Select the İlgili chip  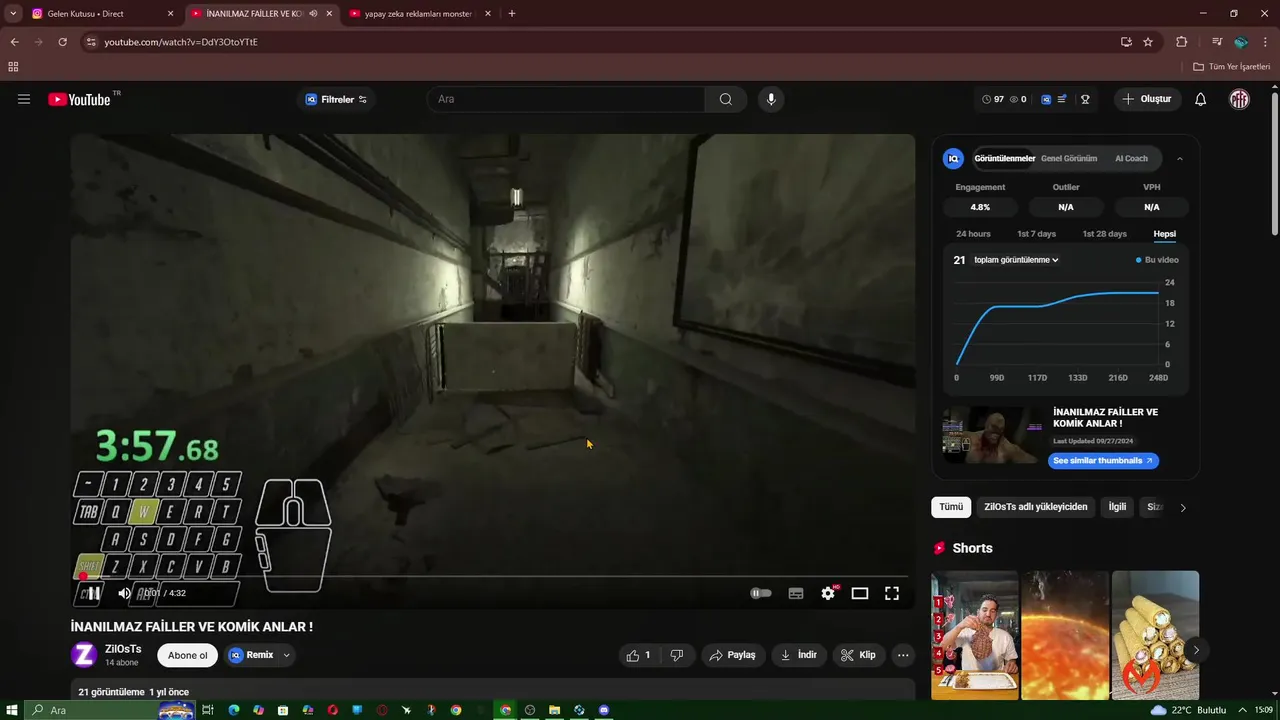[1117, 507]
